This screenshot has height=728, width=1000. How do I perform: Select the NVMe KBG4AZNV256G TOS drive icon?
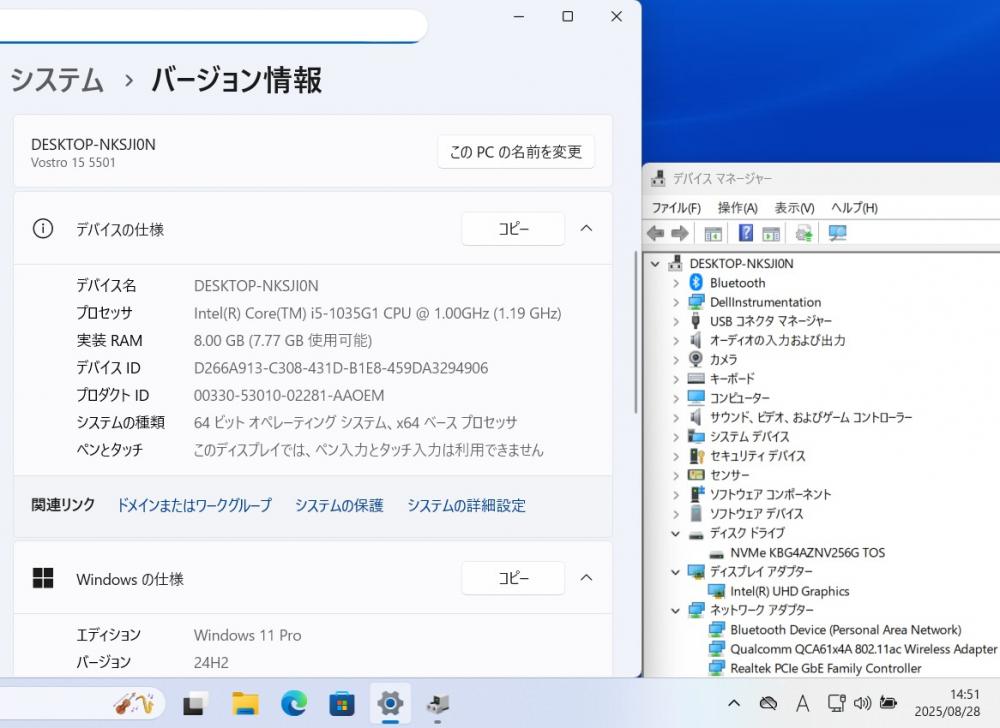pyautogui.click(x=717, y=553)
